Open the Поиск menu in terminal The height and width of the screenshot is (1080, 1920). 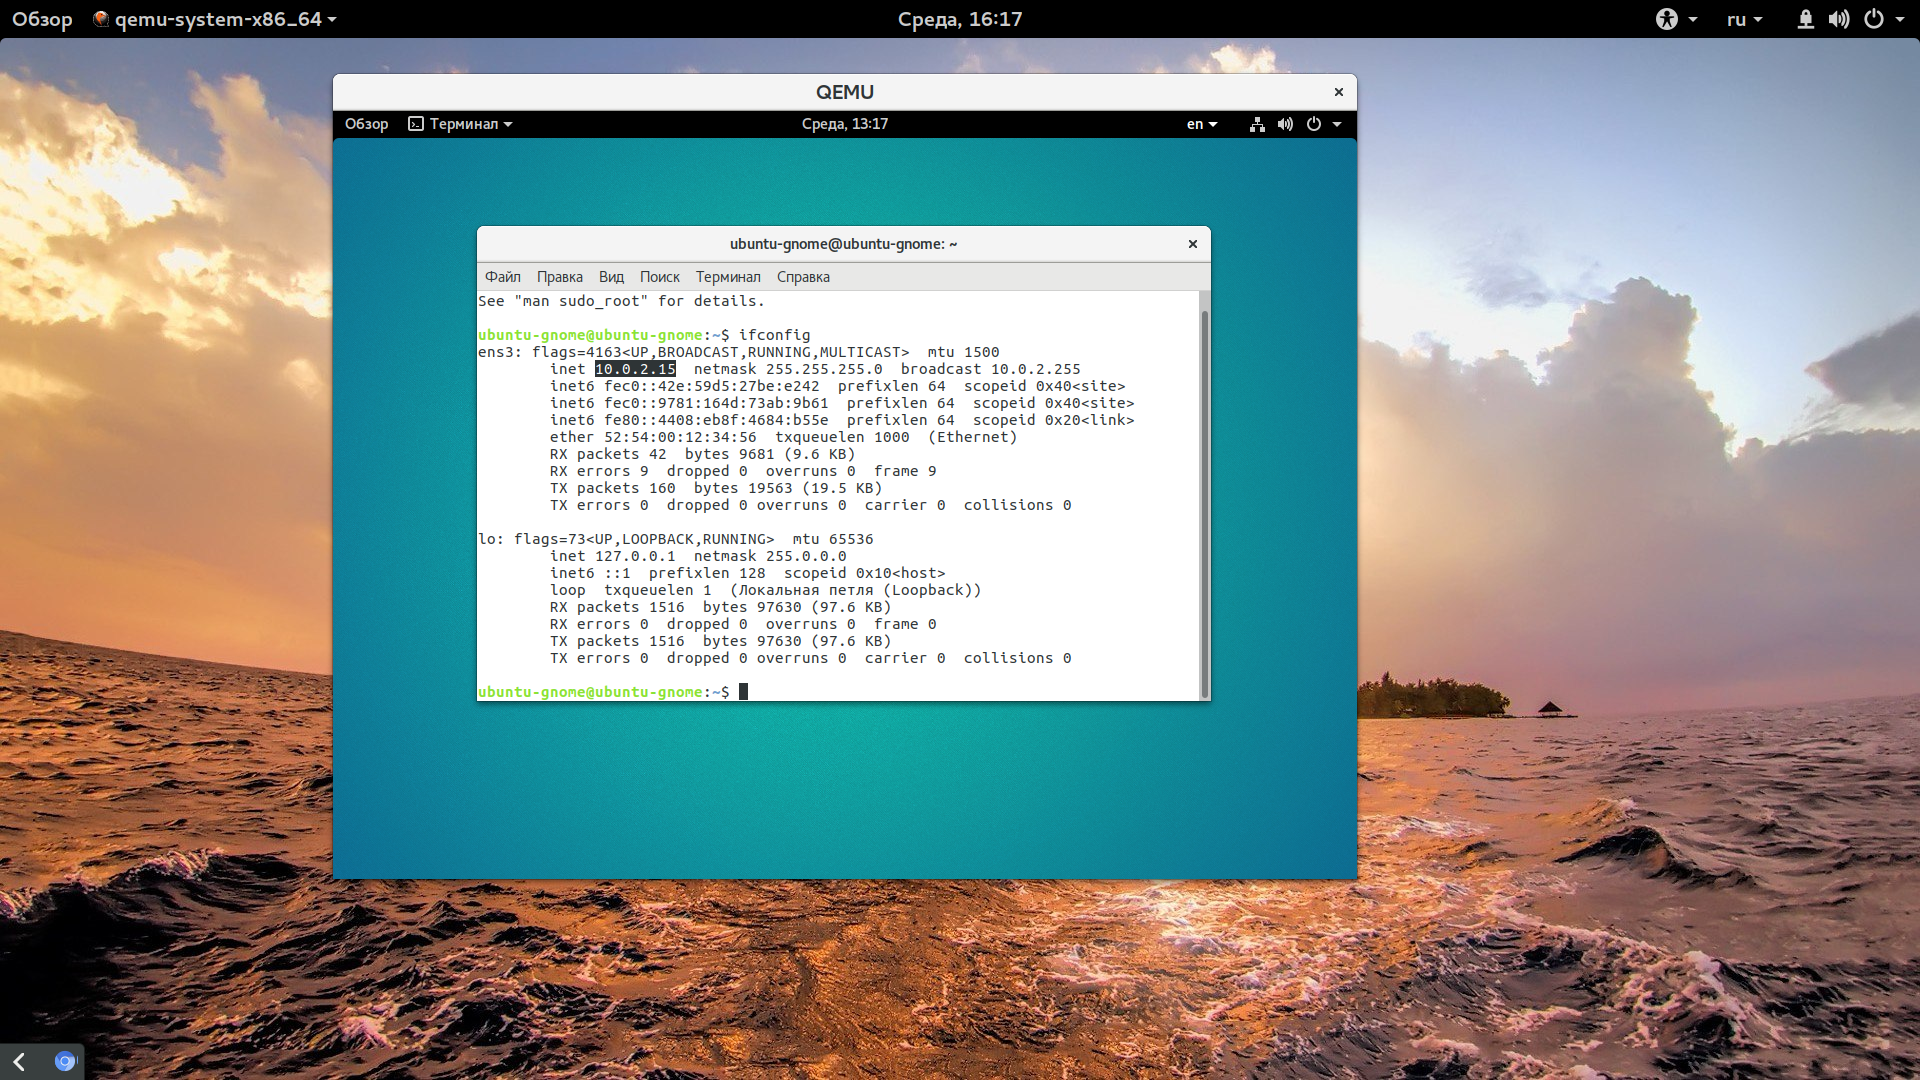[x=659, y=277]
